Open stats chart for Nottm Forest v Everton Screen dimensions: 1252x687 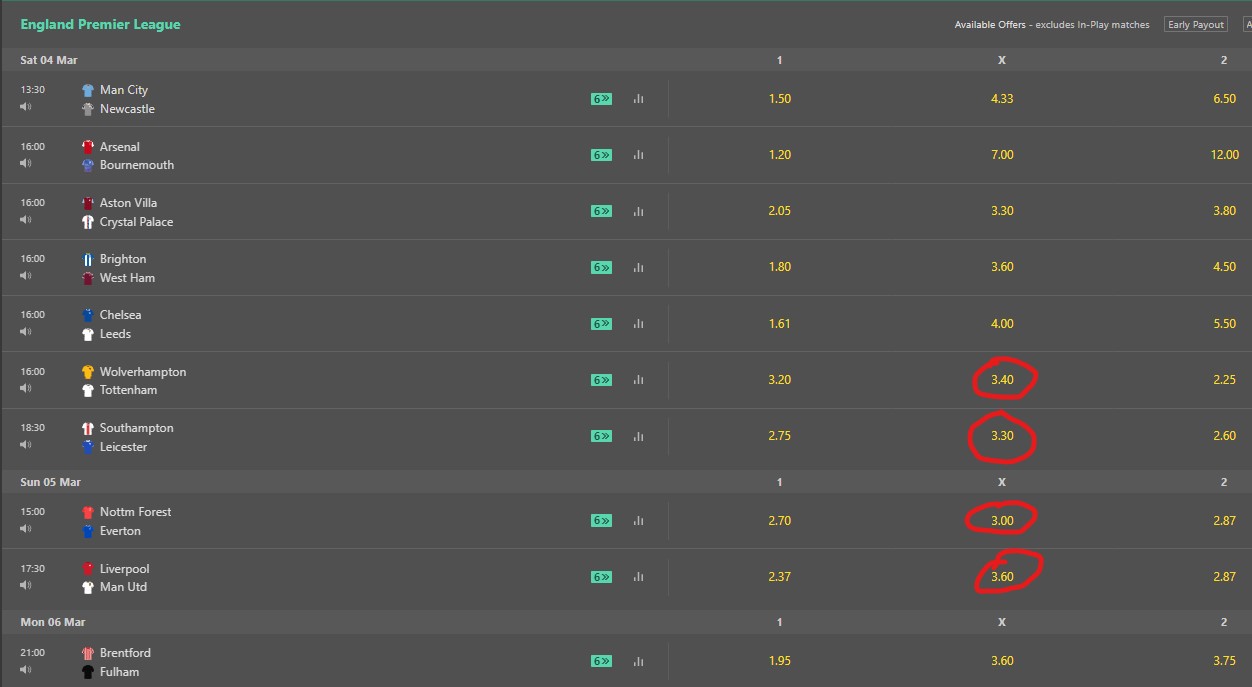pyautogui.click(x=638, y=520)
